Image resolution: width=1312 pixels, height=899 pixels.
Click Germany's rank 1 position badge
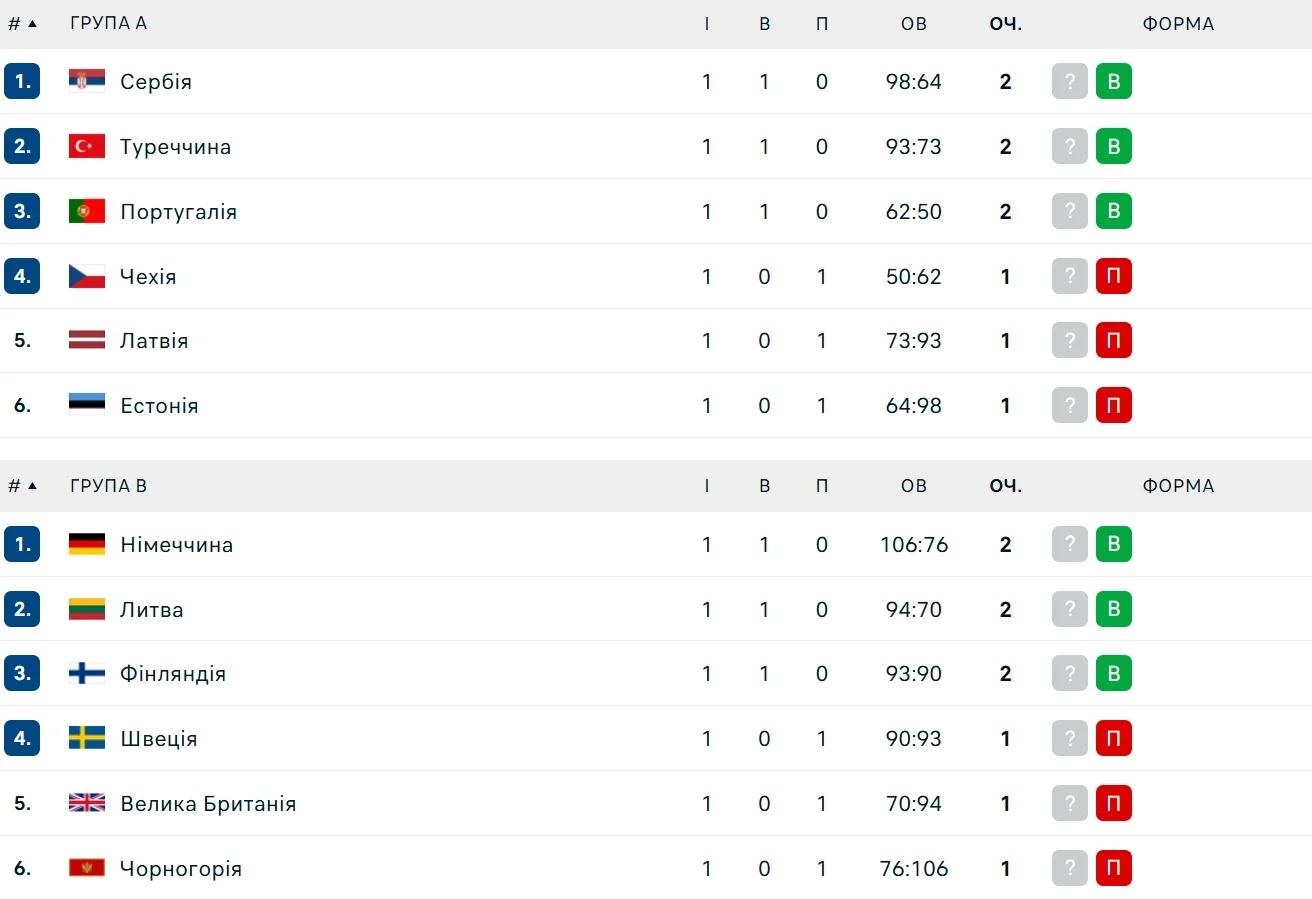coord(22,544)
